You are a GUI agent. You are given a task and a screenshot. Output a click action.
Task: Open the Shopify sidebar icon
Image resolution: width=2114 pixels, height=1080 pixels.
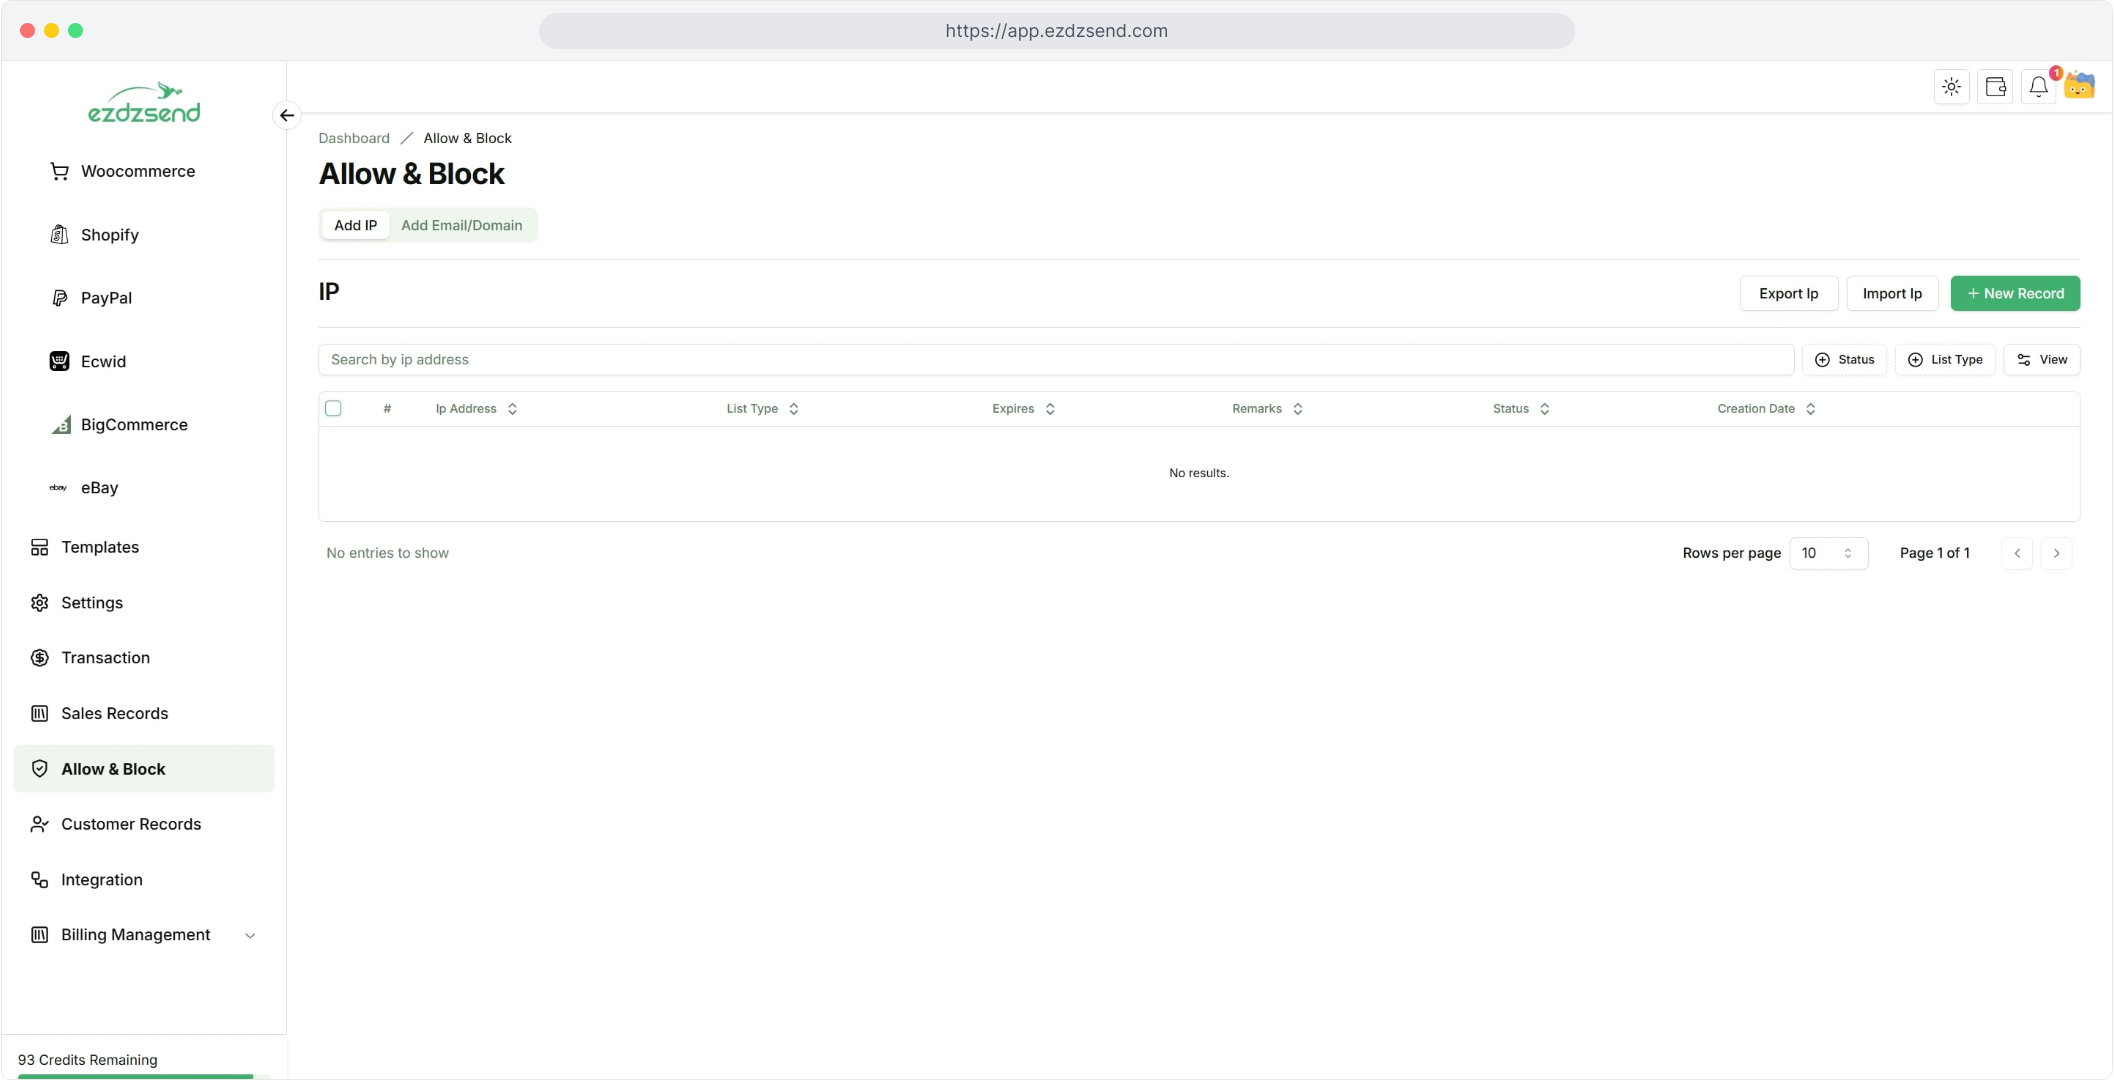(60, 235)
